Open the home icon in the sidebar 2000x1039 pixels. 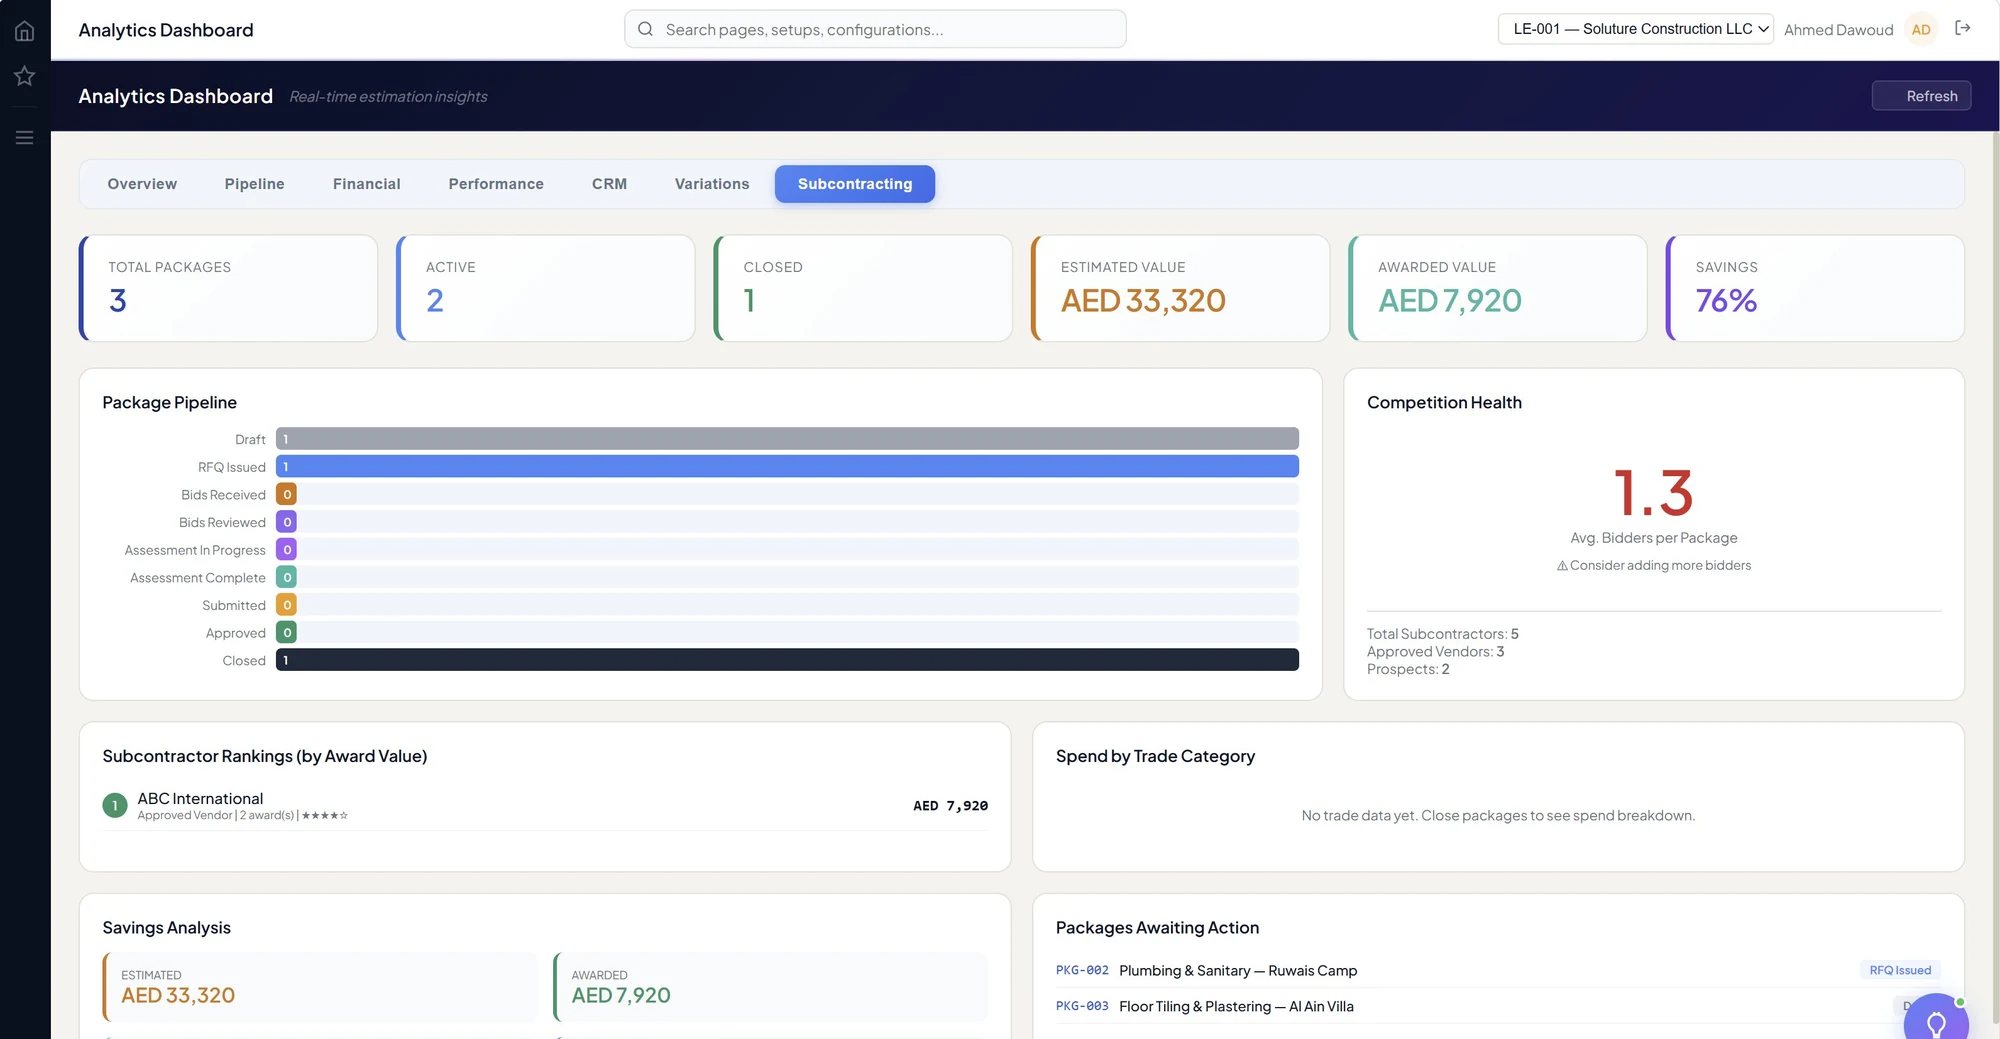point(24,31)
